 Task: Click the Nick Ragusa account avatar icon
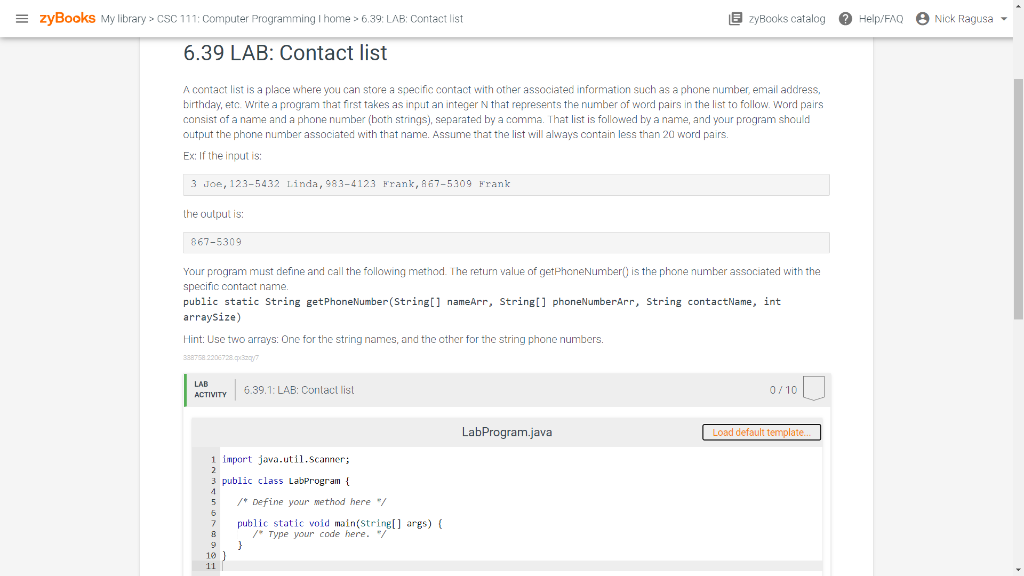(922, 19)
